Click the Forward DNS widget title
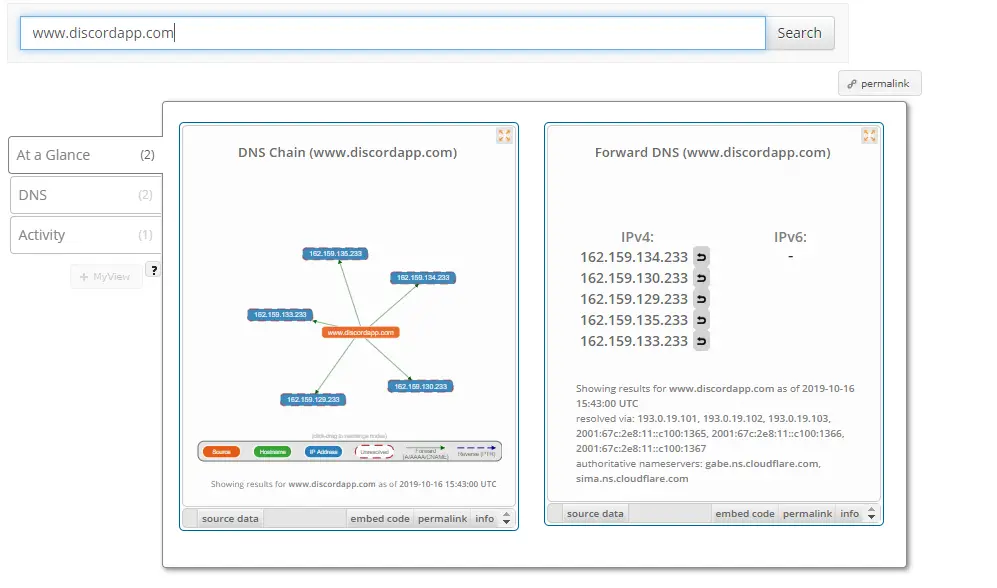 [x=713, y=153]
